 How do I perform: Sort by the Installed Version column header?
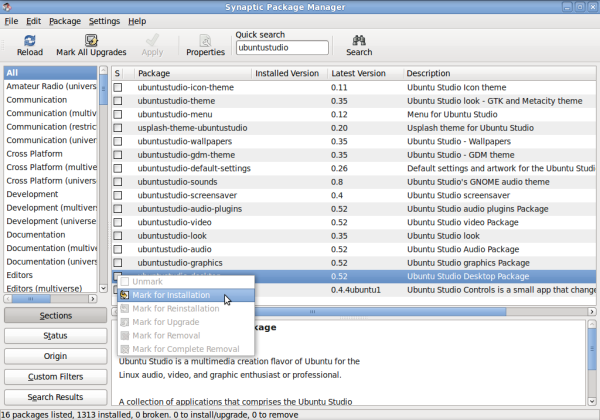tap(289, 73)
